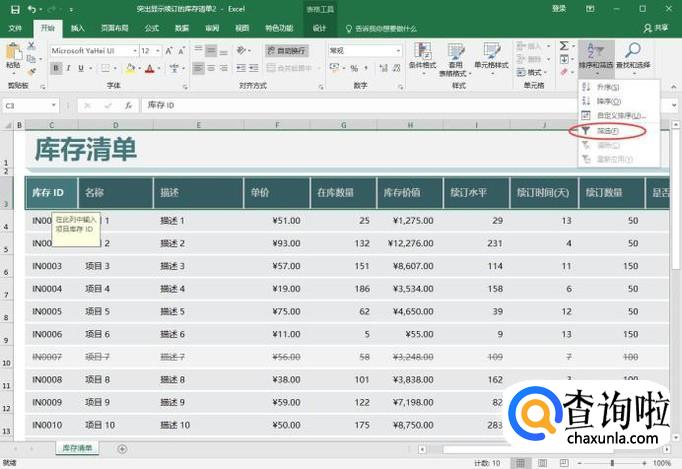Click the 登录 sign-in button
Image resolution: width=682 pixels, height=469 pixels.
pos(560,9)
